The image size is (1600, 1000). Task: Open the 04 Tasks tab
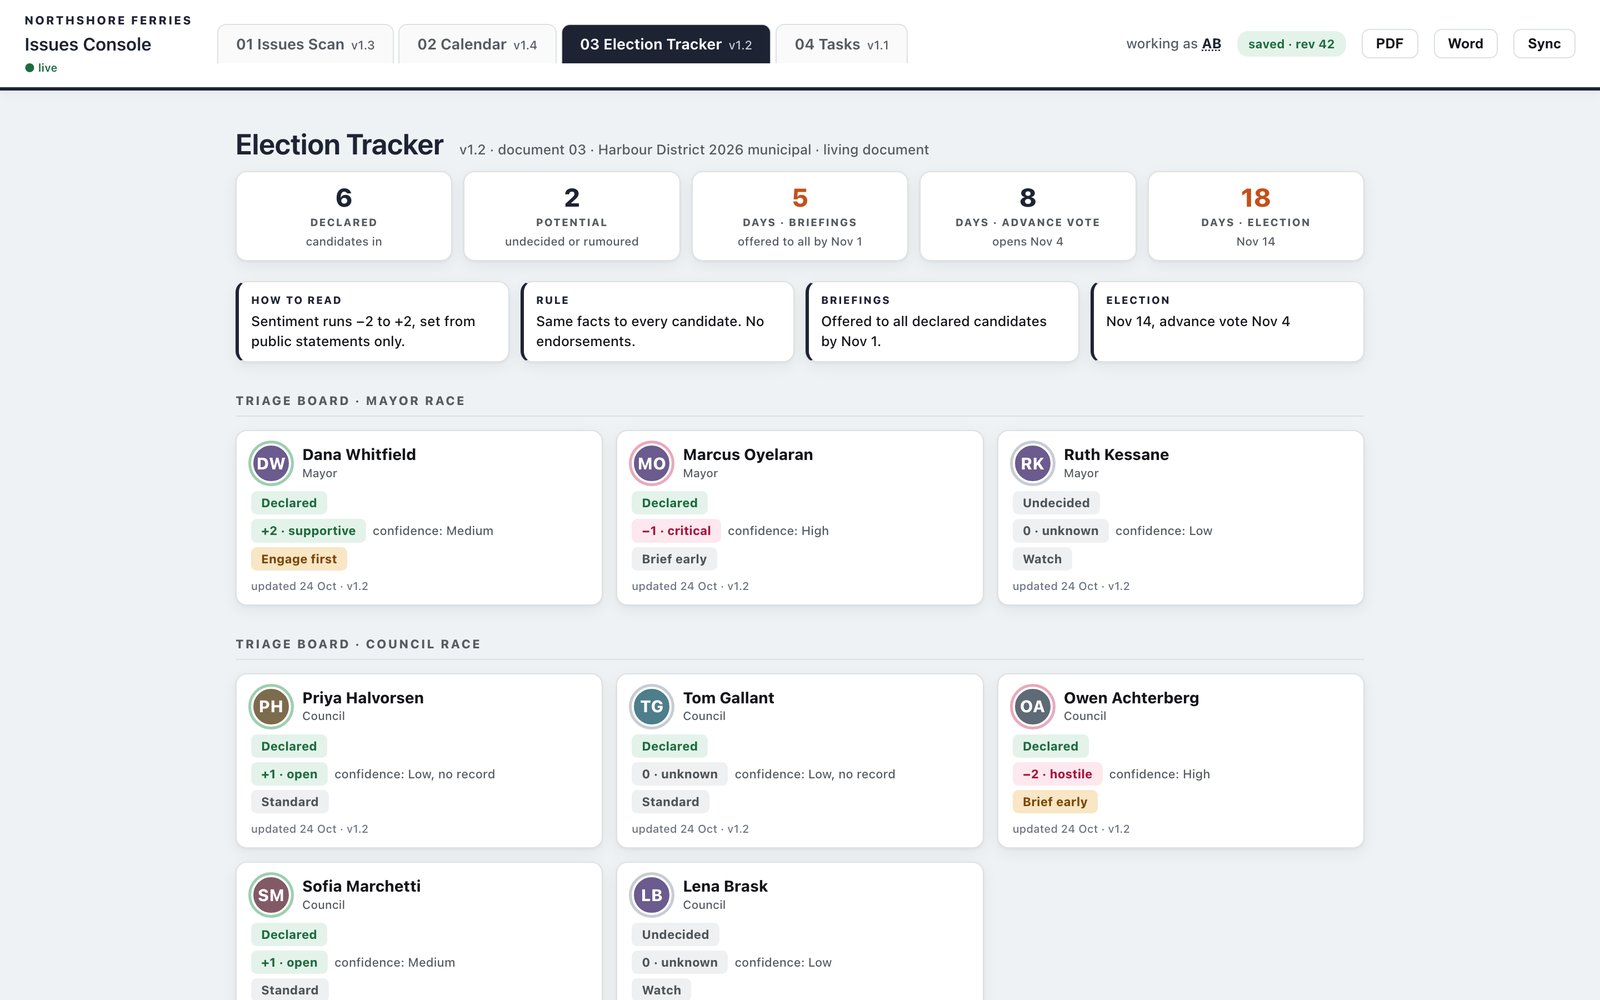(842, 44)
